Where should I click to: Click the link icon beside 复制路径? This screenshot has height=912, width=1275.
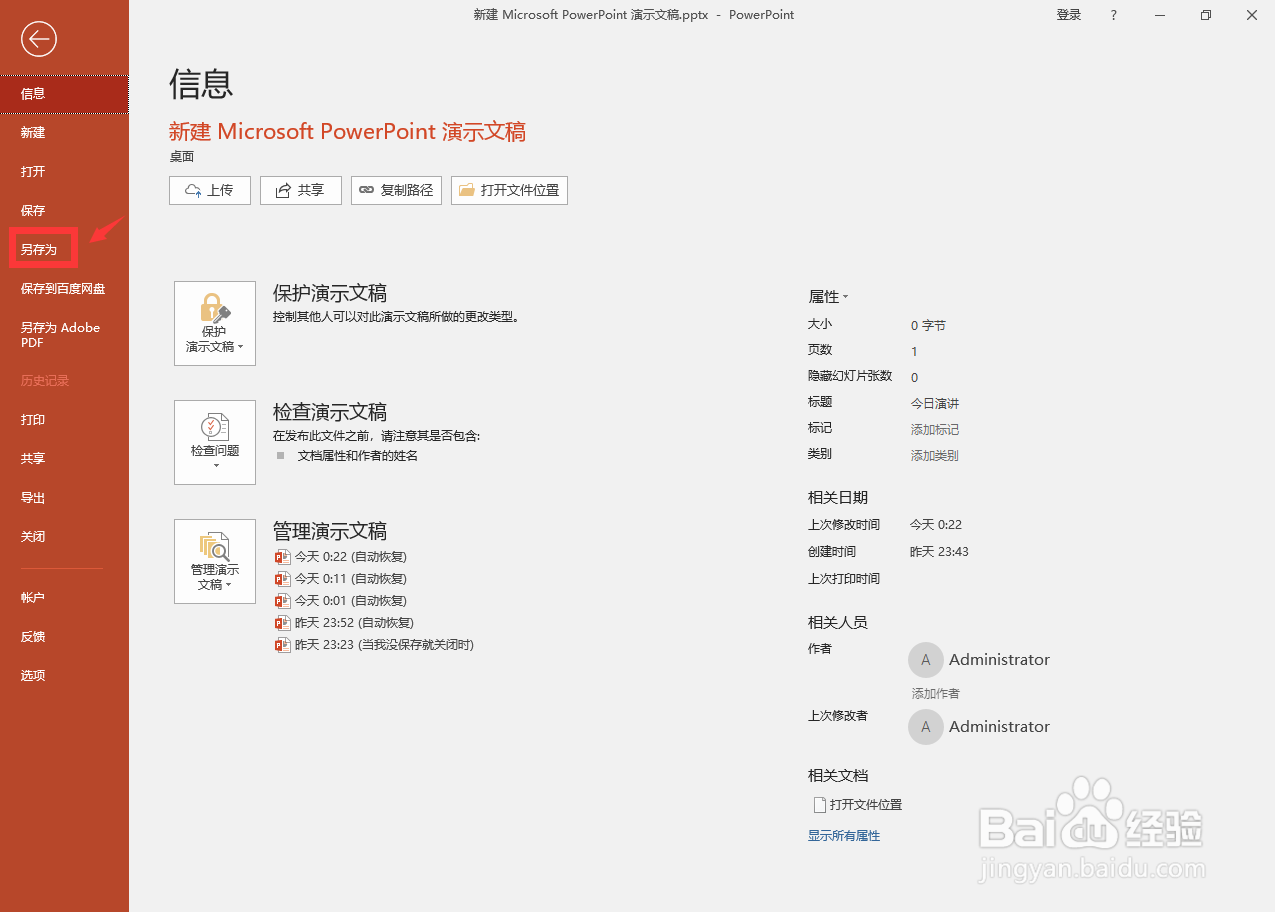tap(366, 190)
